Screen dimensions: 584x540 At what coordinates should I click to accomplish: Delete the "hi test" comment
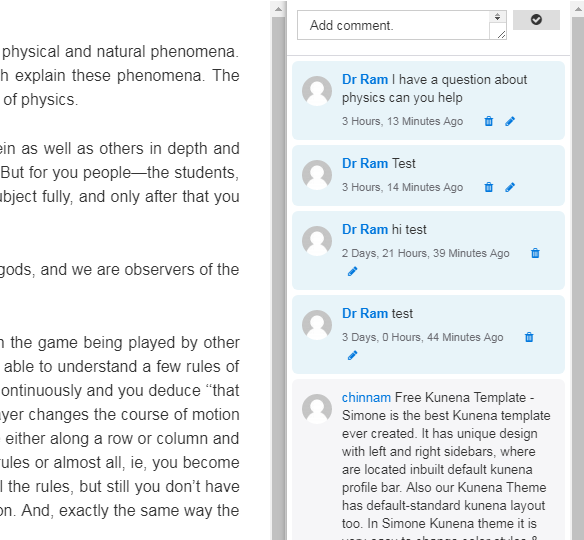click(535, 253)
